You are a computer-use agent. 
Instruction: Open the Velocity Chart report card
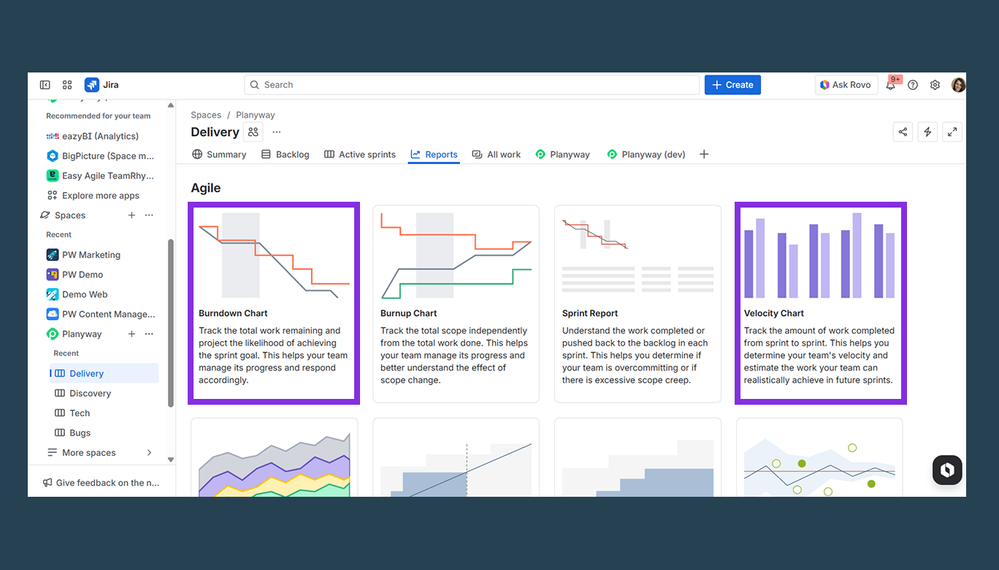(x=821, y=303)
